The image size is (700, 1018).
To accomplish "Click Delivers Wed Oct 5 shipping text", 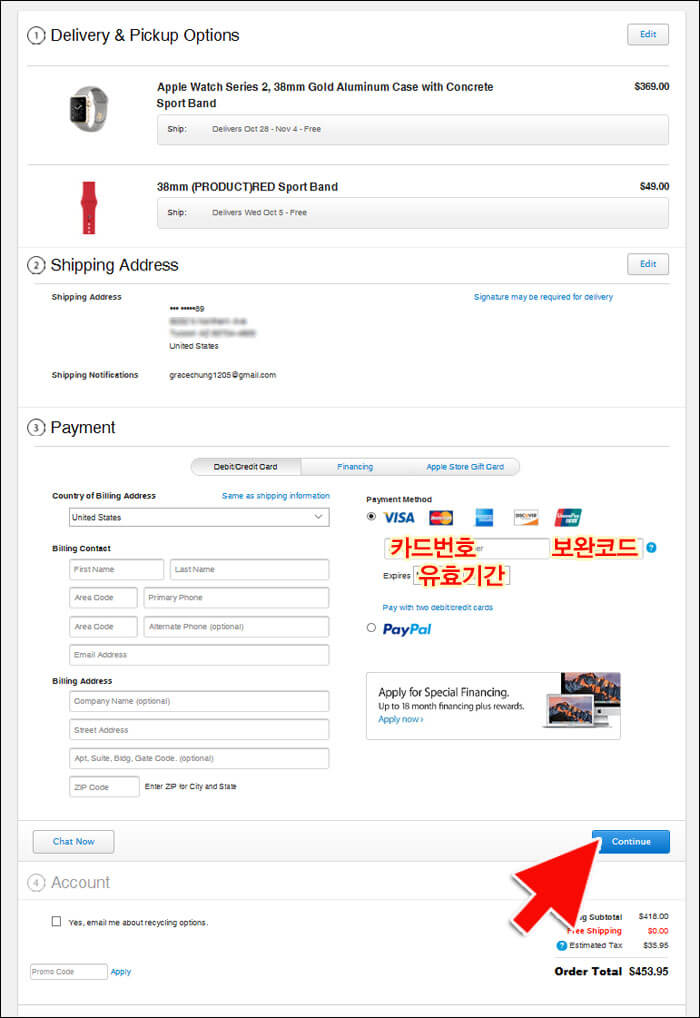I will (259, 212).
